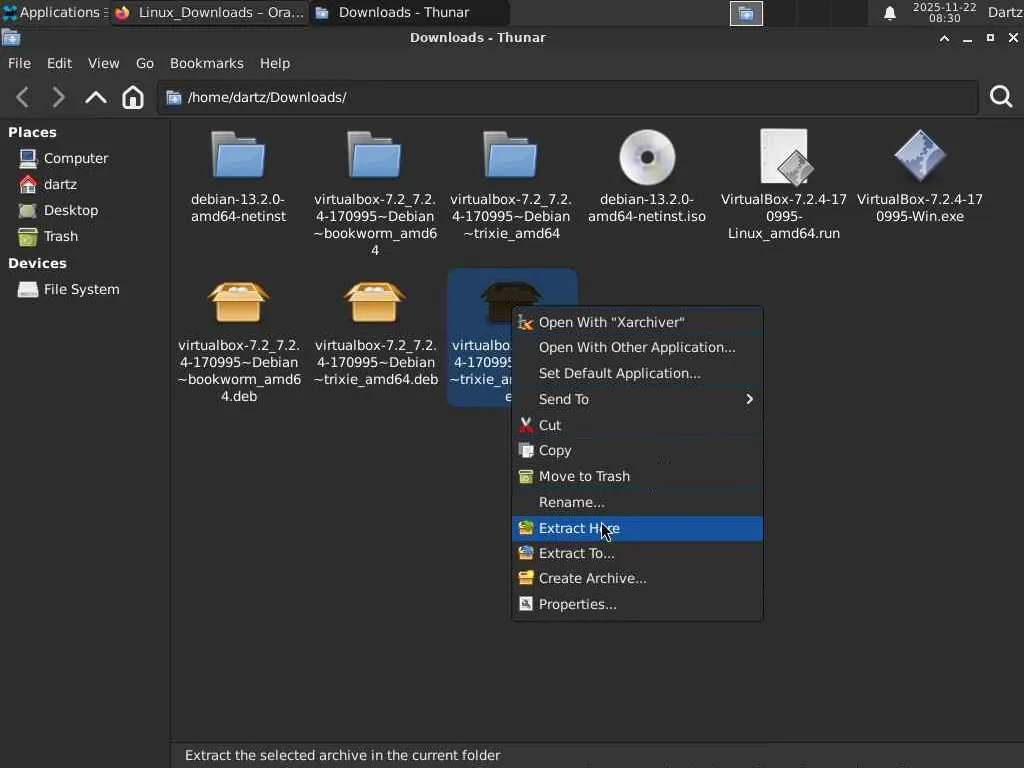Choose Rename... in context menu
Viewport: 1024px width, 768px height.
(x=637, y=502)
